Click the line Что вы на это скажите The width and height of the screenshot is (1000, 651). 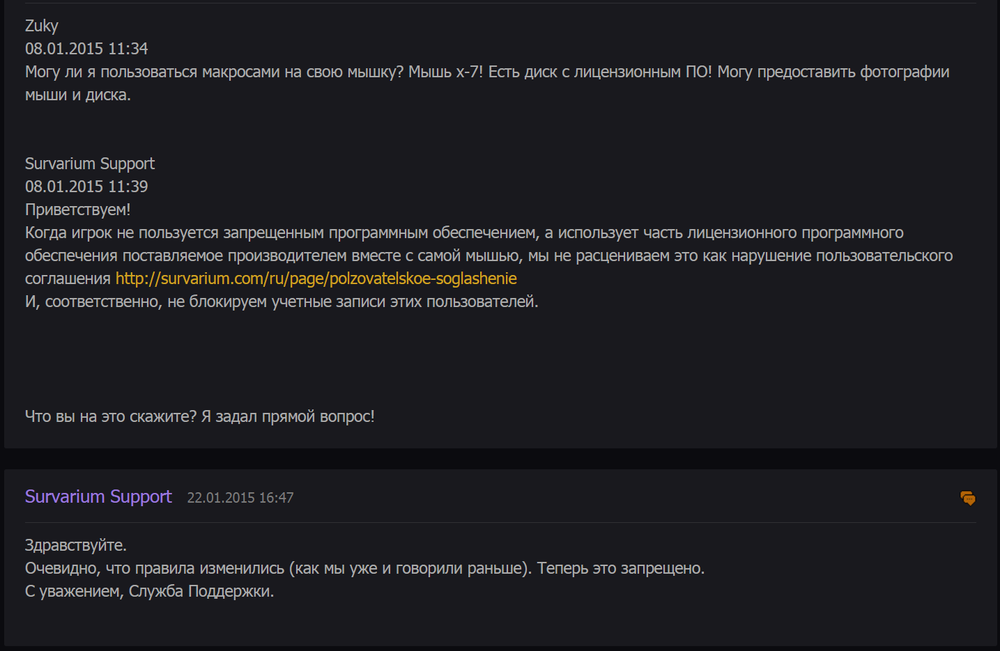pos(200,415)
